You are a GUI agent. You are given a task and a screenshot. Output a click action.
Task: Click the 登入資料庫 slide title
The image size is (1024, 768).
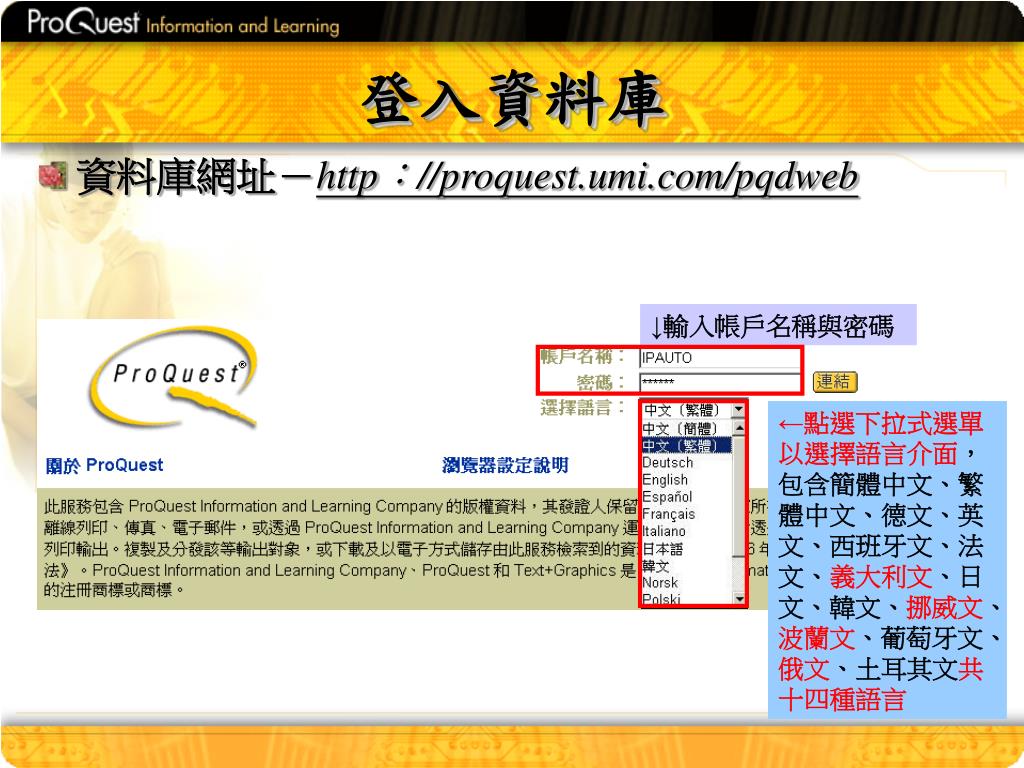[x=514, y=99]
